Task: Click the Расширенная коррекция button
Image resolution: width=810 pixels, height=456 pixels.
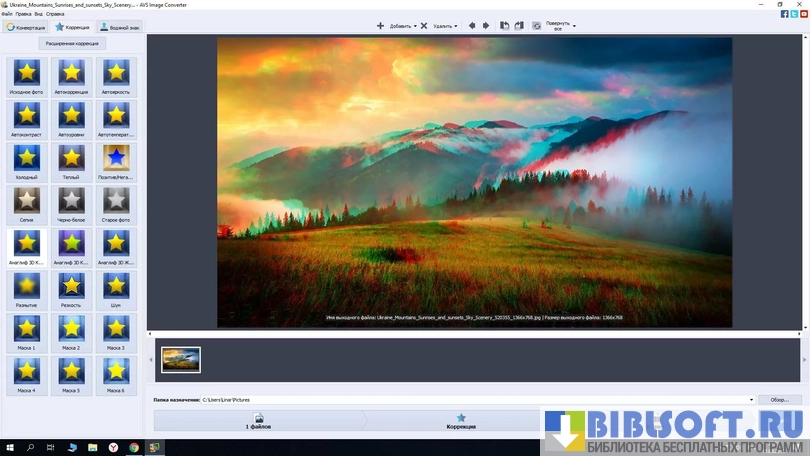Action: tap(72, 44)
